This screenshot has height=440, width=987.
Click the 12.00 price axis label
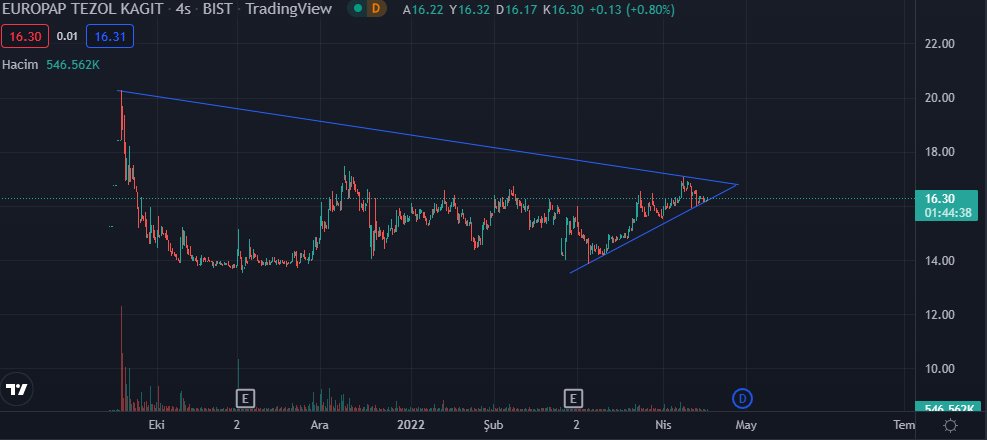(x=940, y=315)
